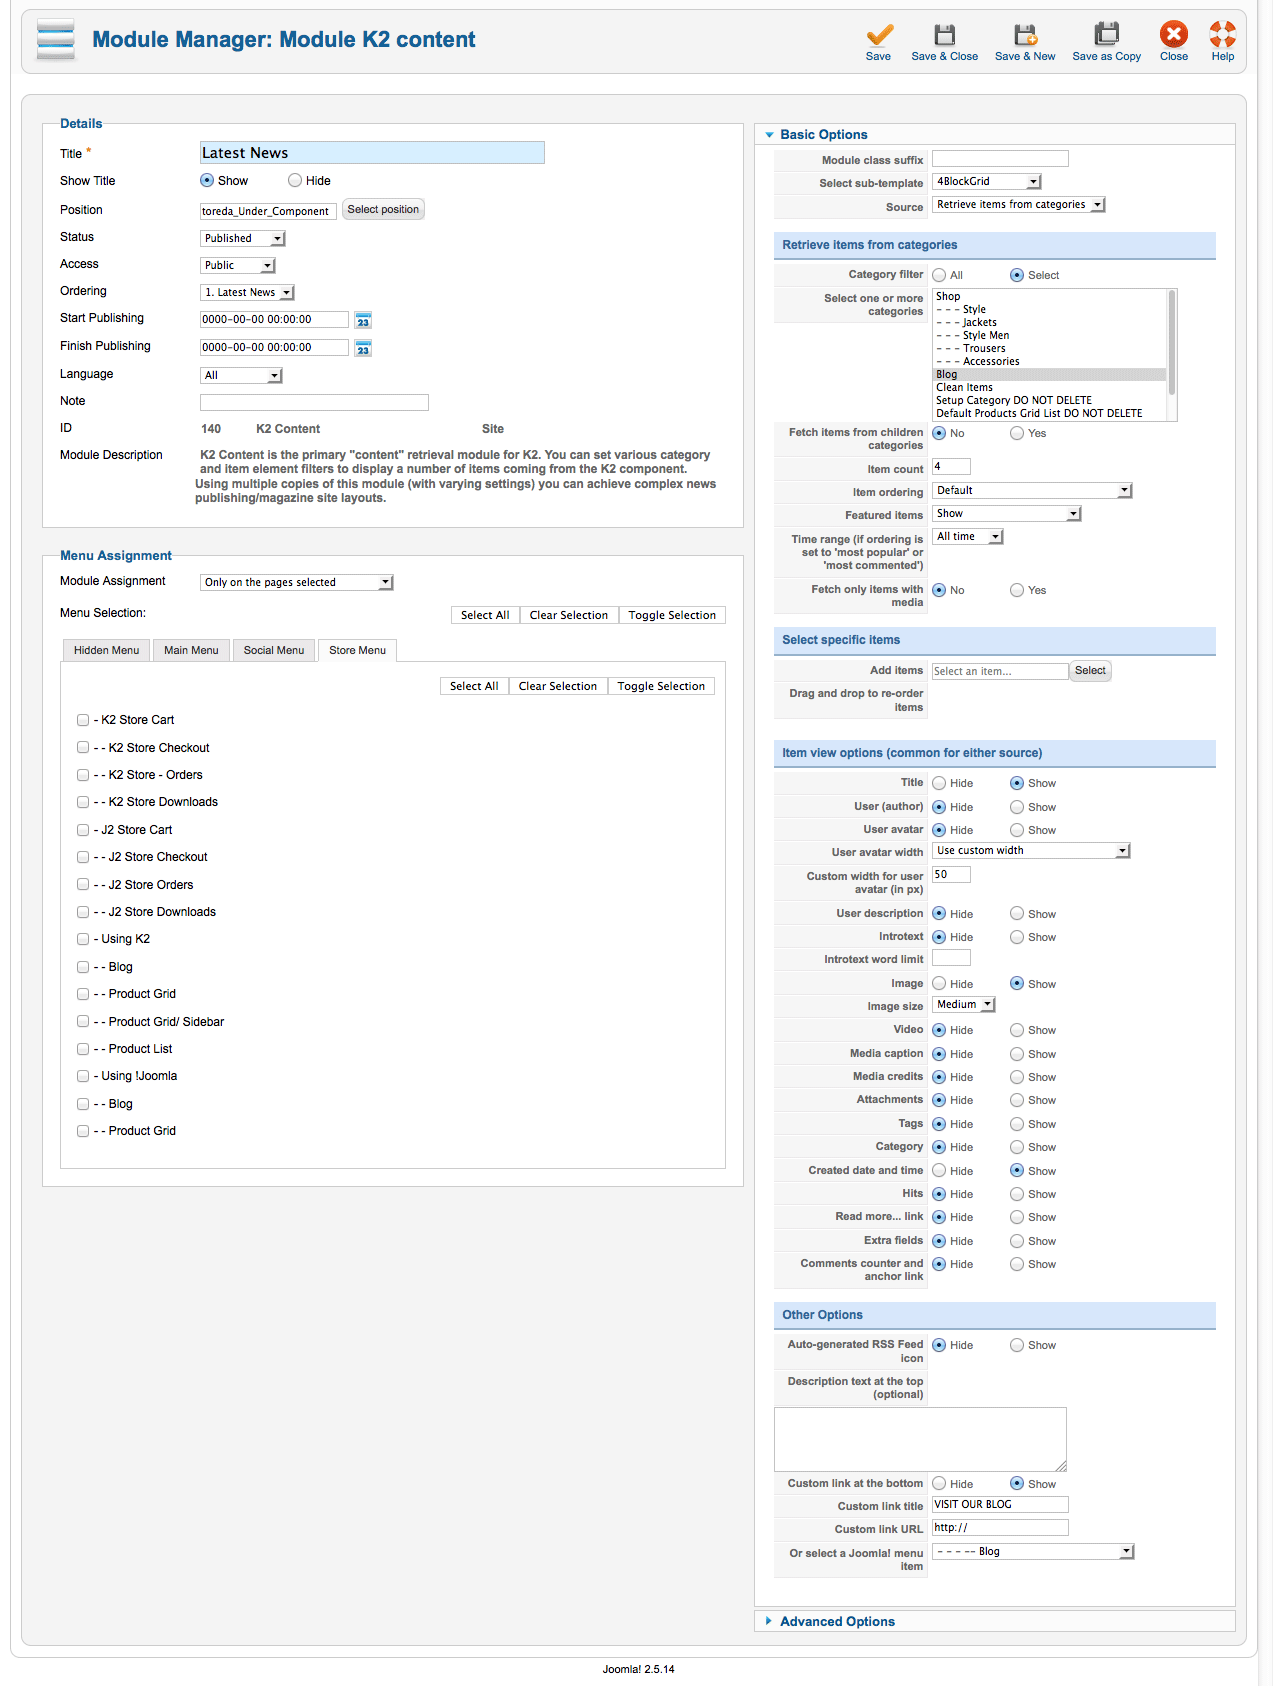
Task: Click the Item count field
Action: point(951,466)
